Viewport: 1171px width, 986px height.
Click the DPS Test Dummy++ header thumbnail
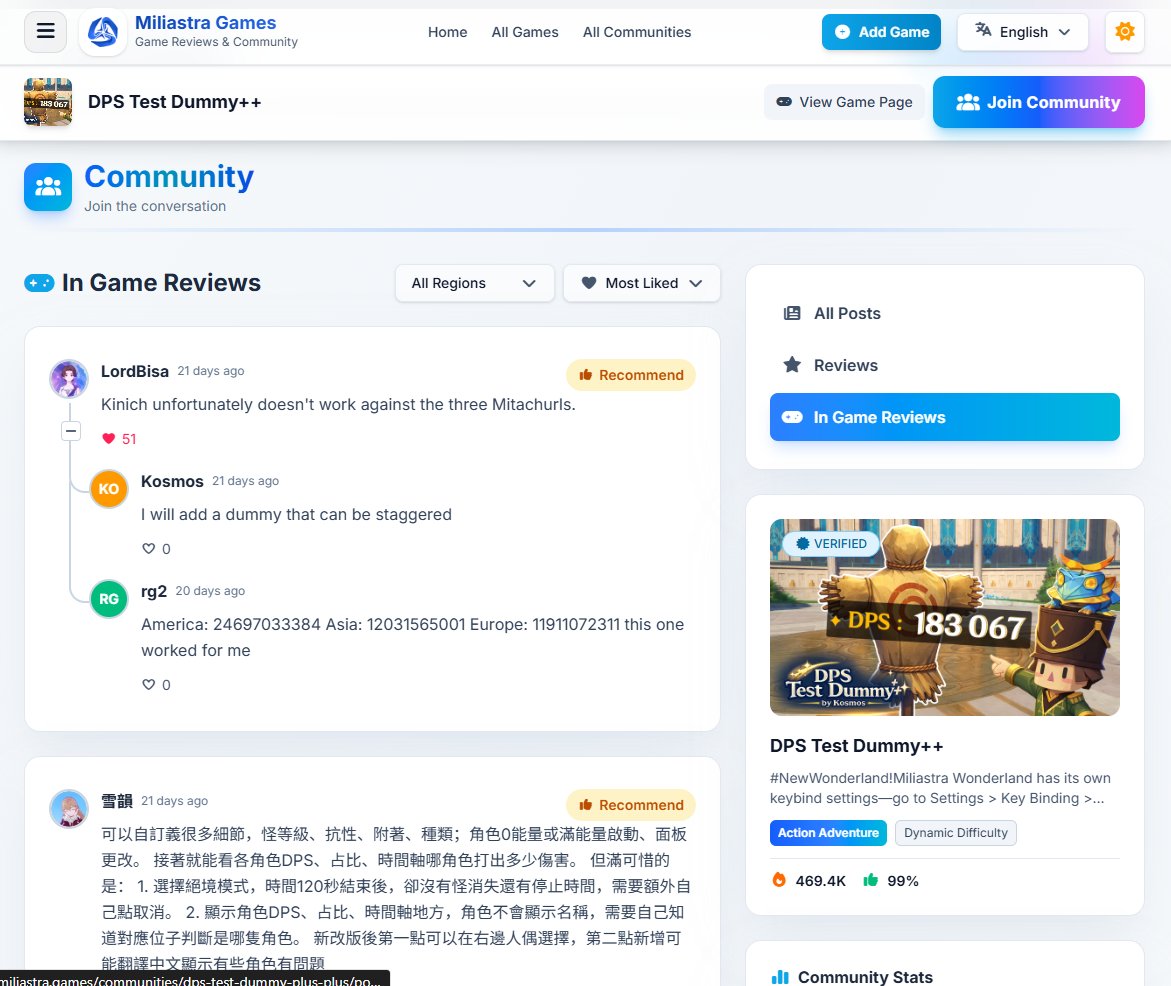point(48,102)
